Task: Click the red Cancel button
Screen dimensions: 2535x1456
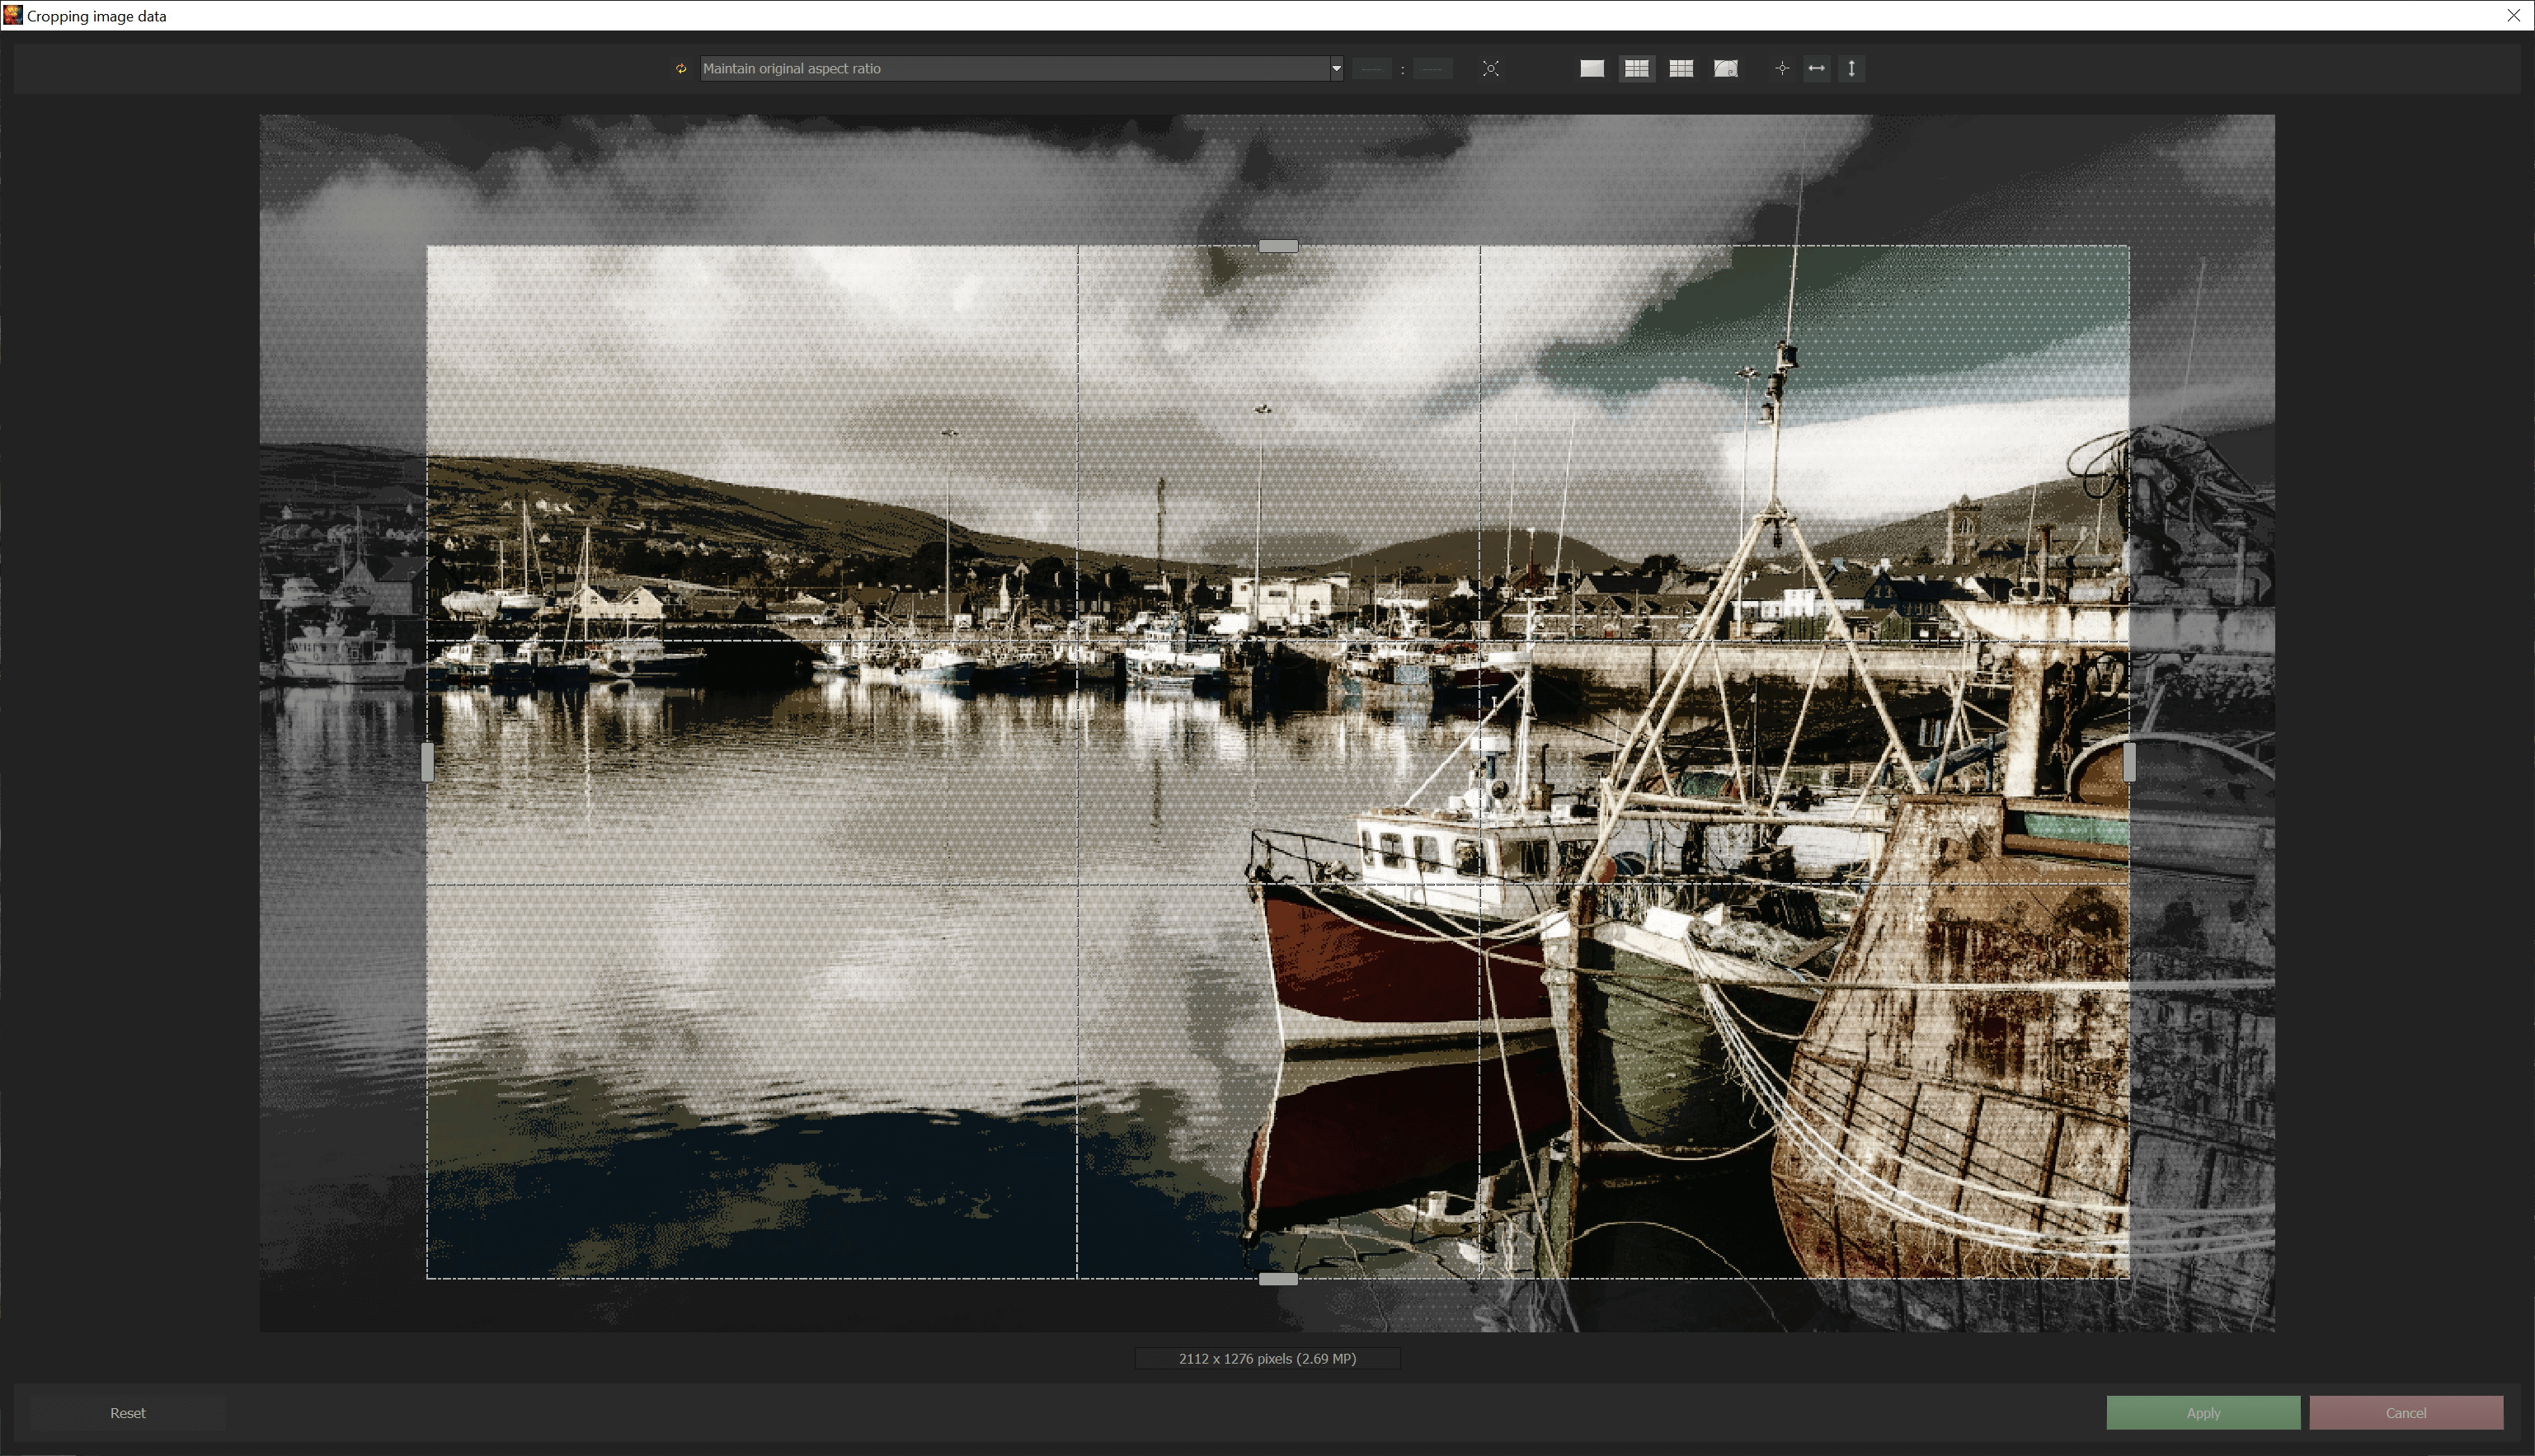Action: 2406,1413
